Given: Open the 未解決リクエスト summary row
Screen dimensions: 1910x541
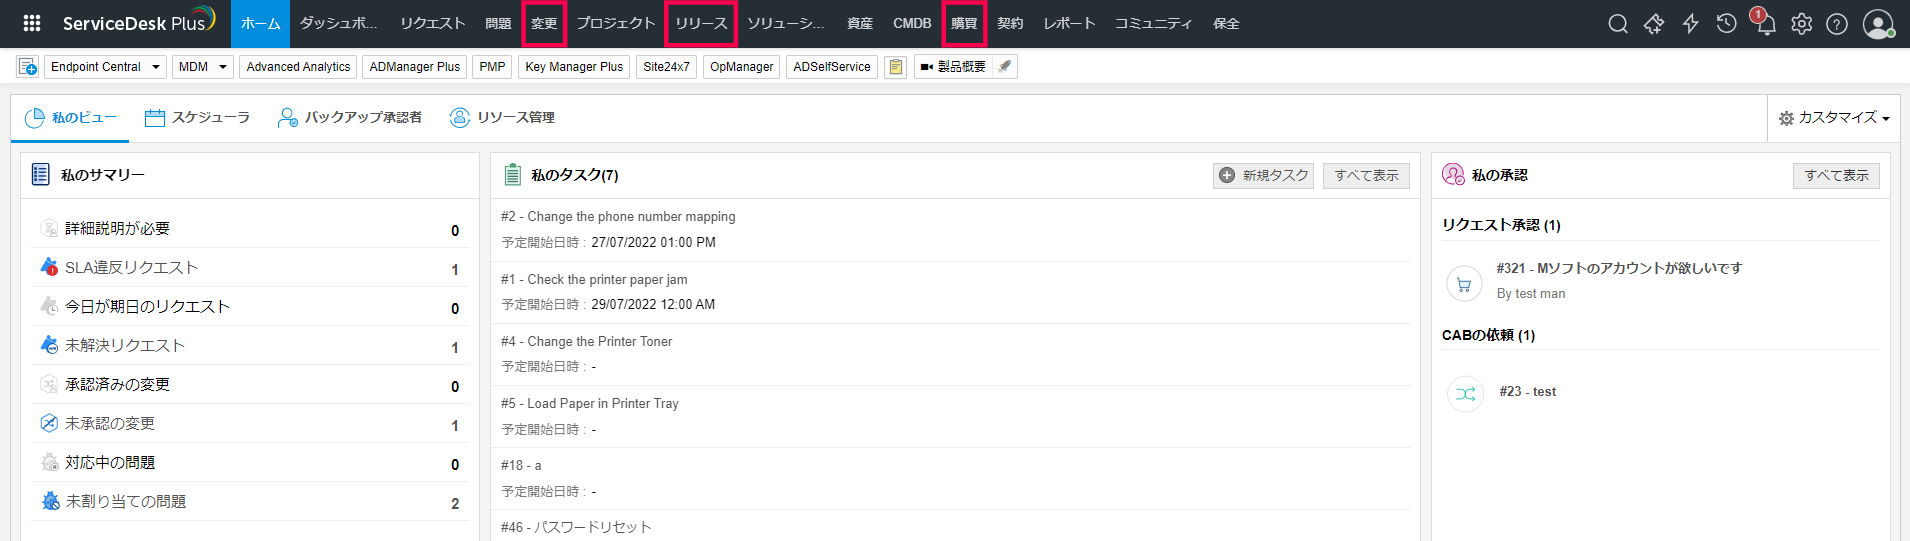Looking at the screenshot, I should click(250, 346).
